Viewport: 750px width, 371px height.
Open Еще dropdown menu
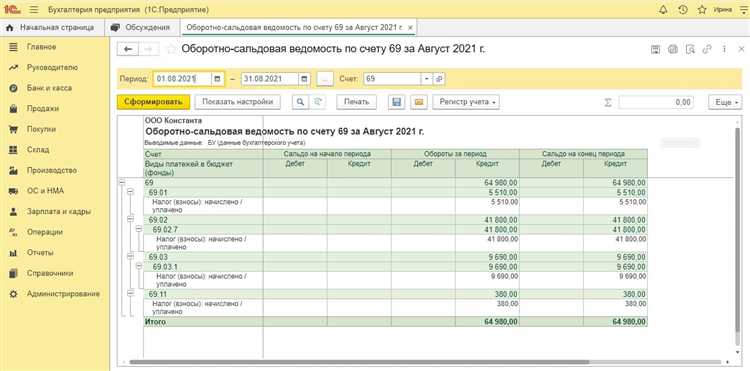coord(725,102)
